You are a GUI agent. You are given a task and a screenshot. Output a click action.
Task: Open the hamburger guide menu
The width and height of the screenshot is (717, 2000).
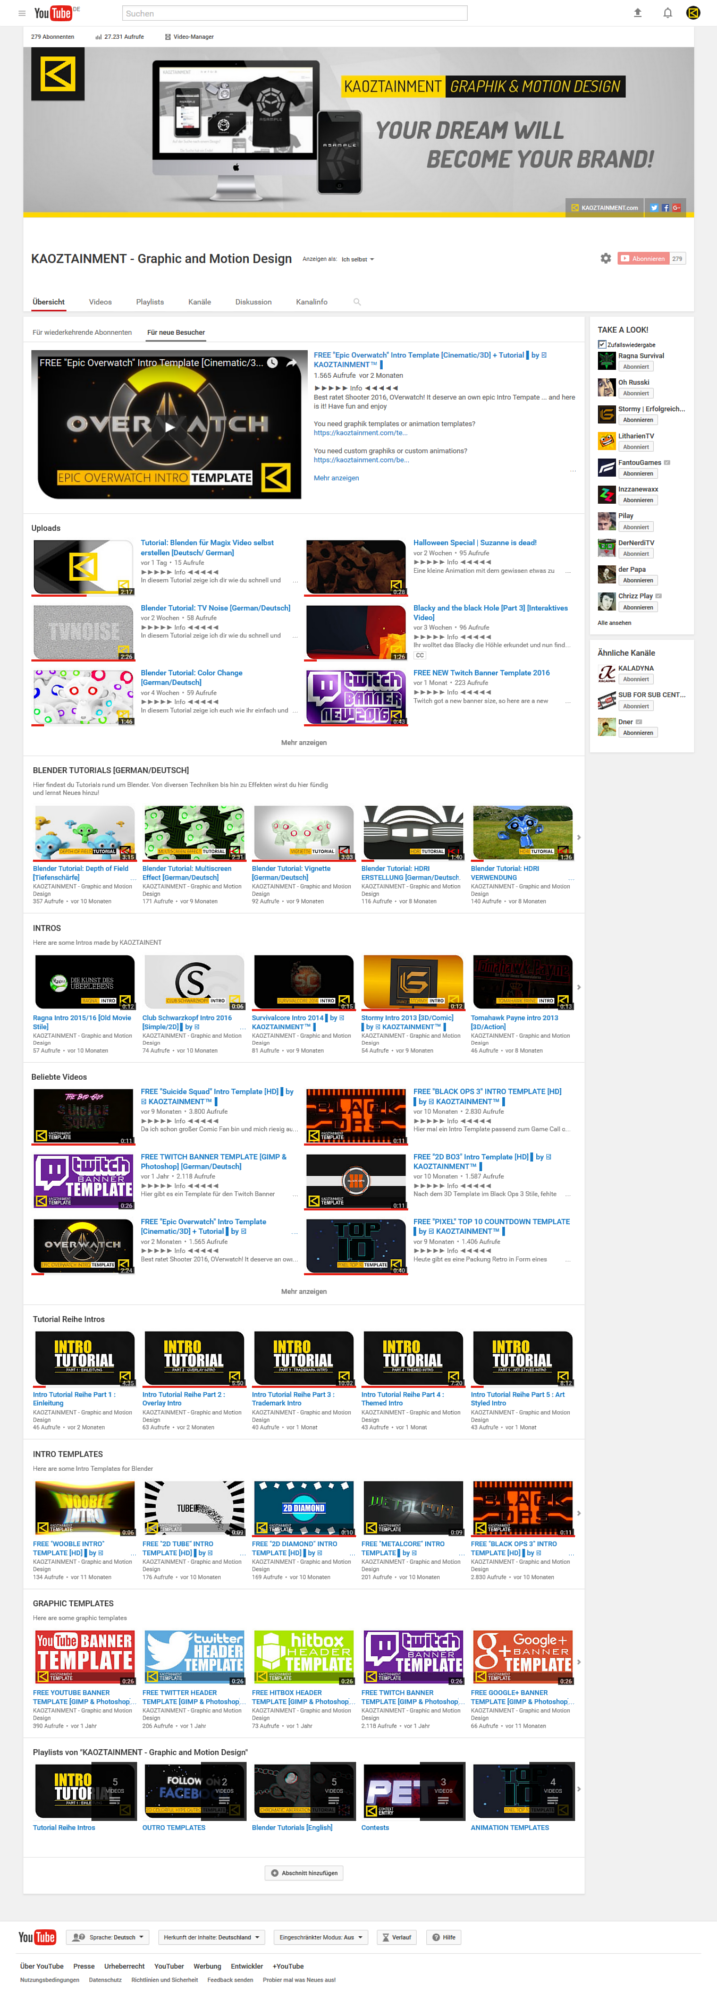(x=22, y=13)
